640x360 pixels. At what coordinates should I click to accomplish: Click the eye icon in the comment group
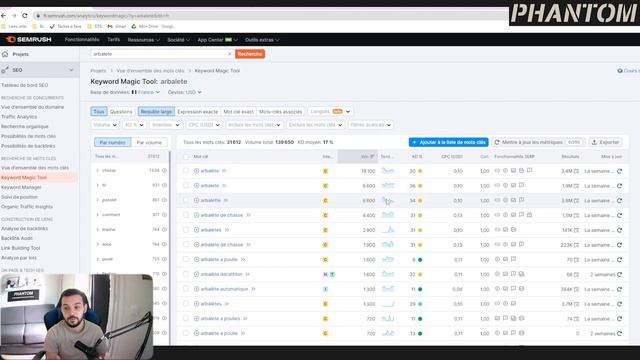point(164,215)
